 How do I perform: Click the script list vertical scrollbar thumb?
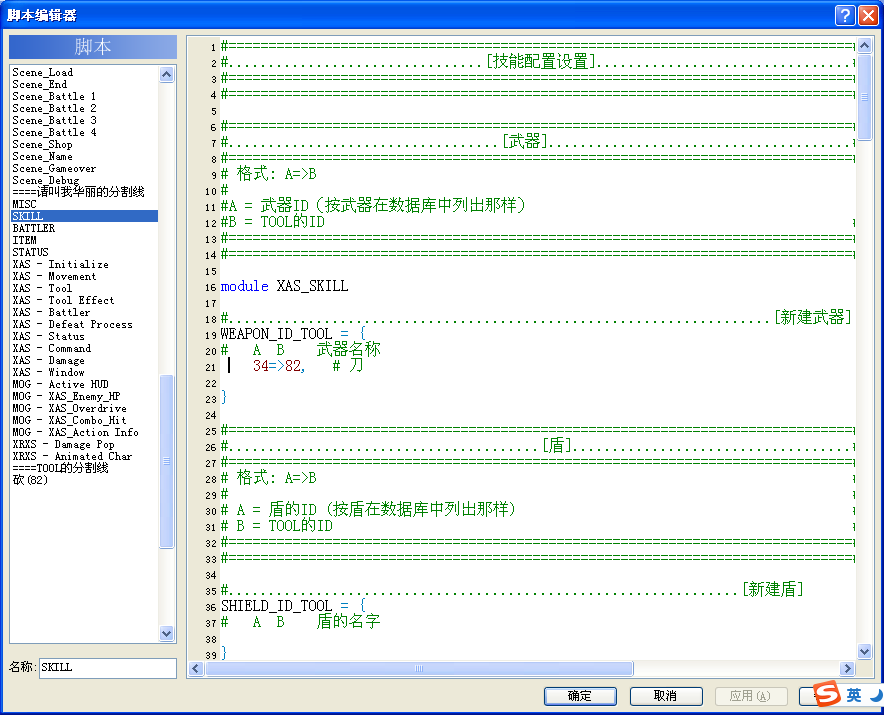tap(166, 461)
